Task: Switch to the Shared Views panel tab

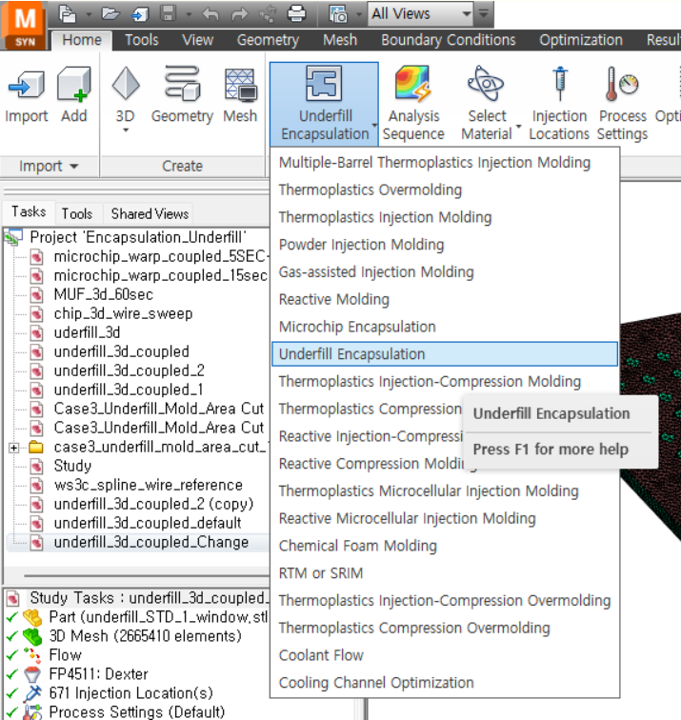Action: point(150,213)
